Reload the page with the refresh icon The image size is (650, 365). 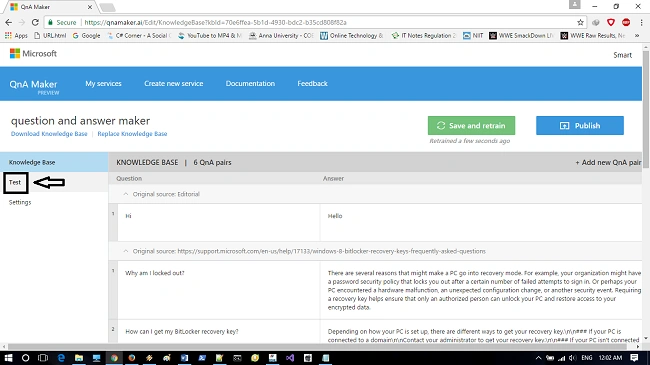[35, 22]
